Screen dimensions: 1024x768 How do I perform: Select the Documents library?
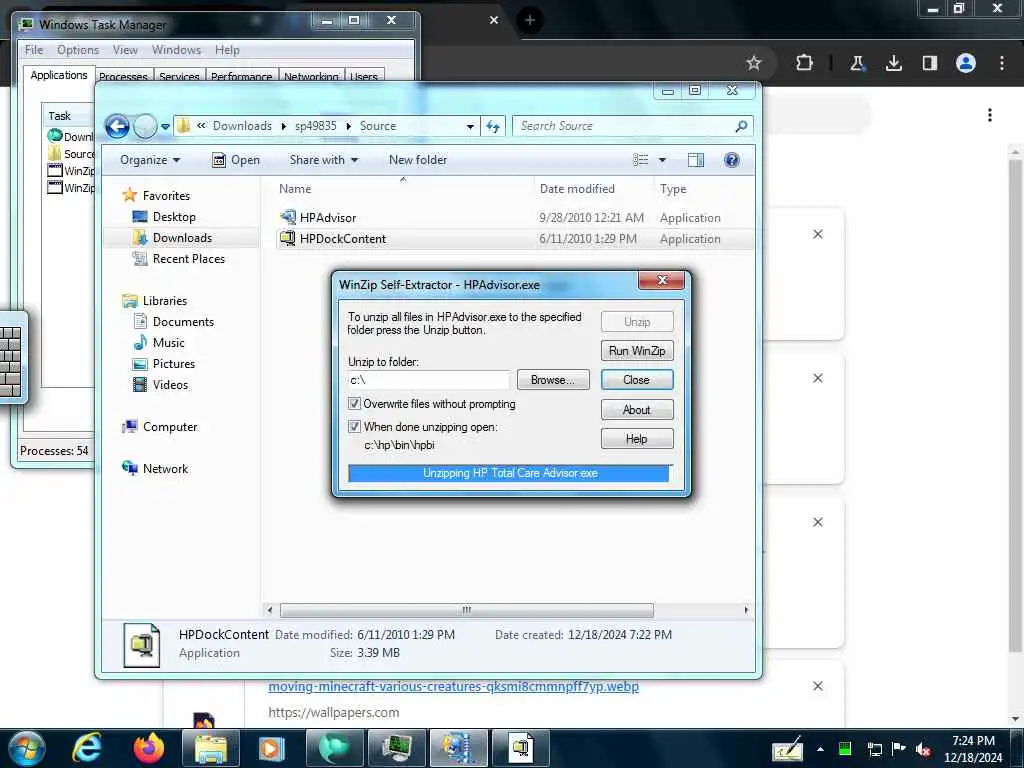(x=183, y=321)
